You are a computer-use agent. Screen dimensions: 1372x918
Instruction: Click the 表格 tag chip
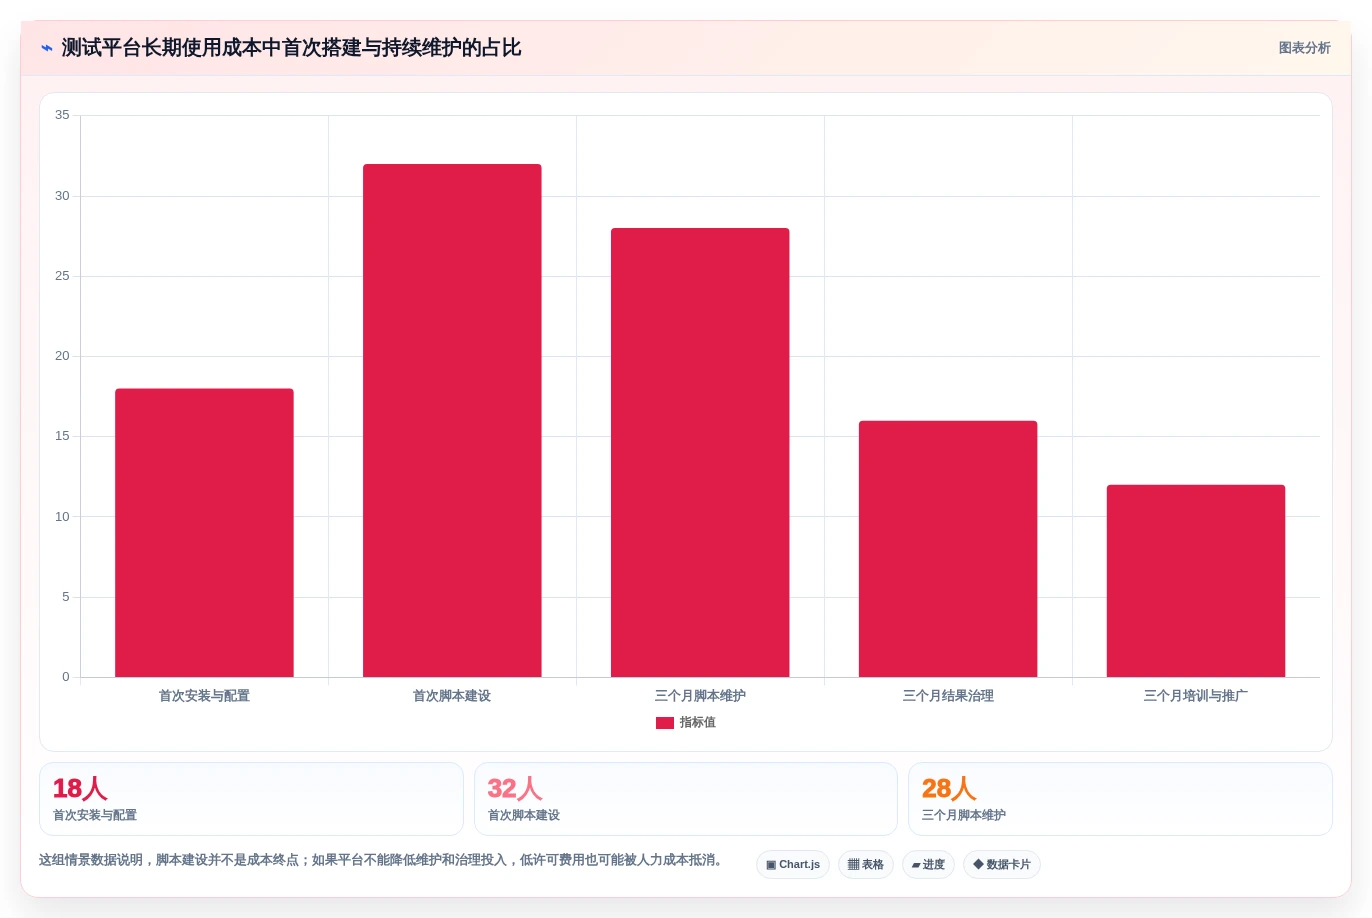tap(866, 865)
